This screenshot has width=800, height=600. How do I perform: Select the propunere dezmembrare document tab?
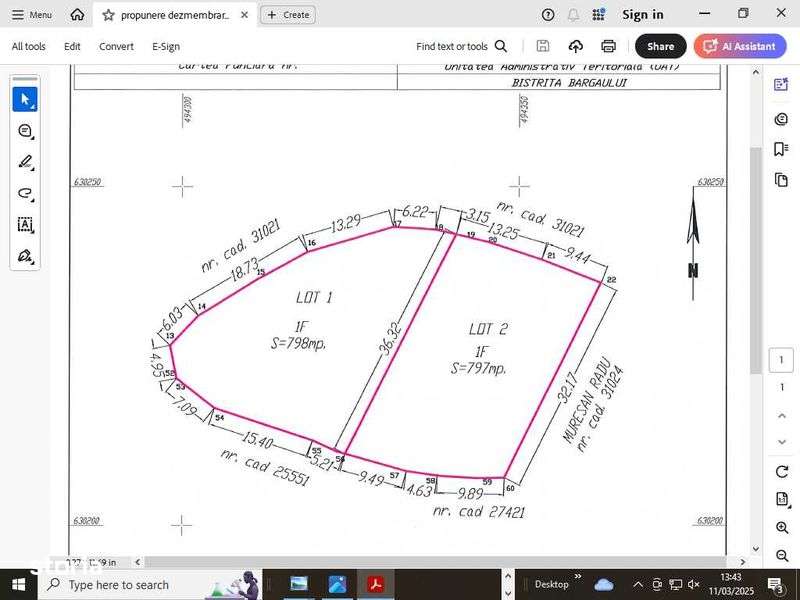point(175,15)
